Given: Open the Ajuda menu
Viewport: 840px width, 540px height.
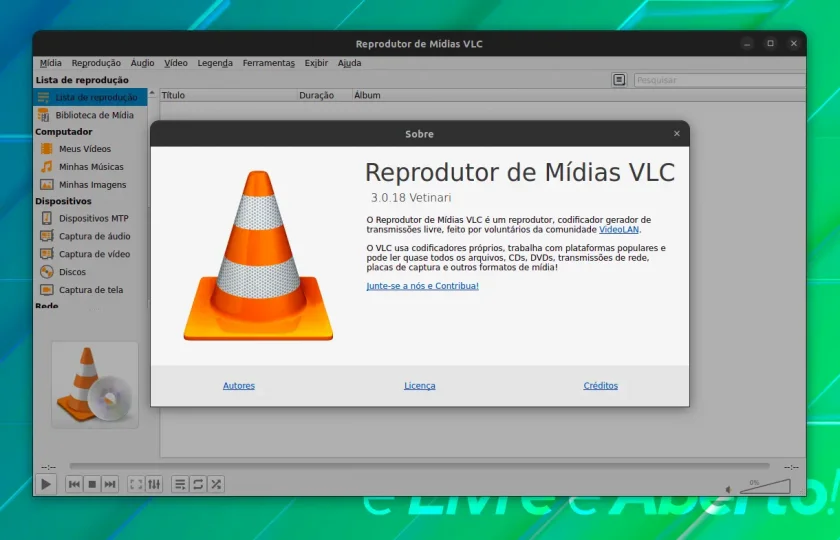Looking at the screenshot, I should (x=349, y=63).
